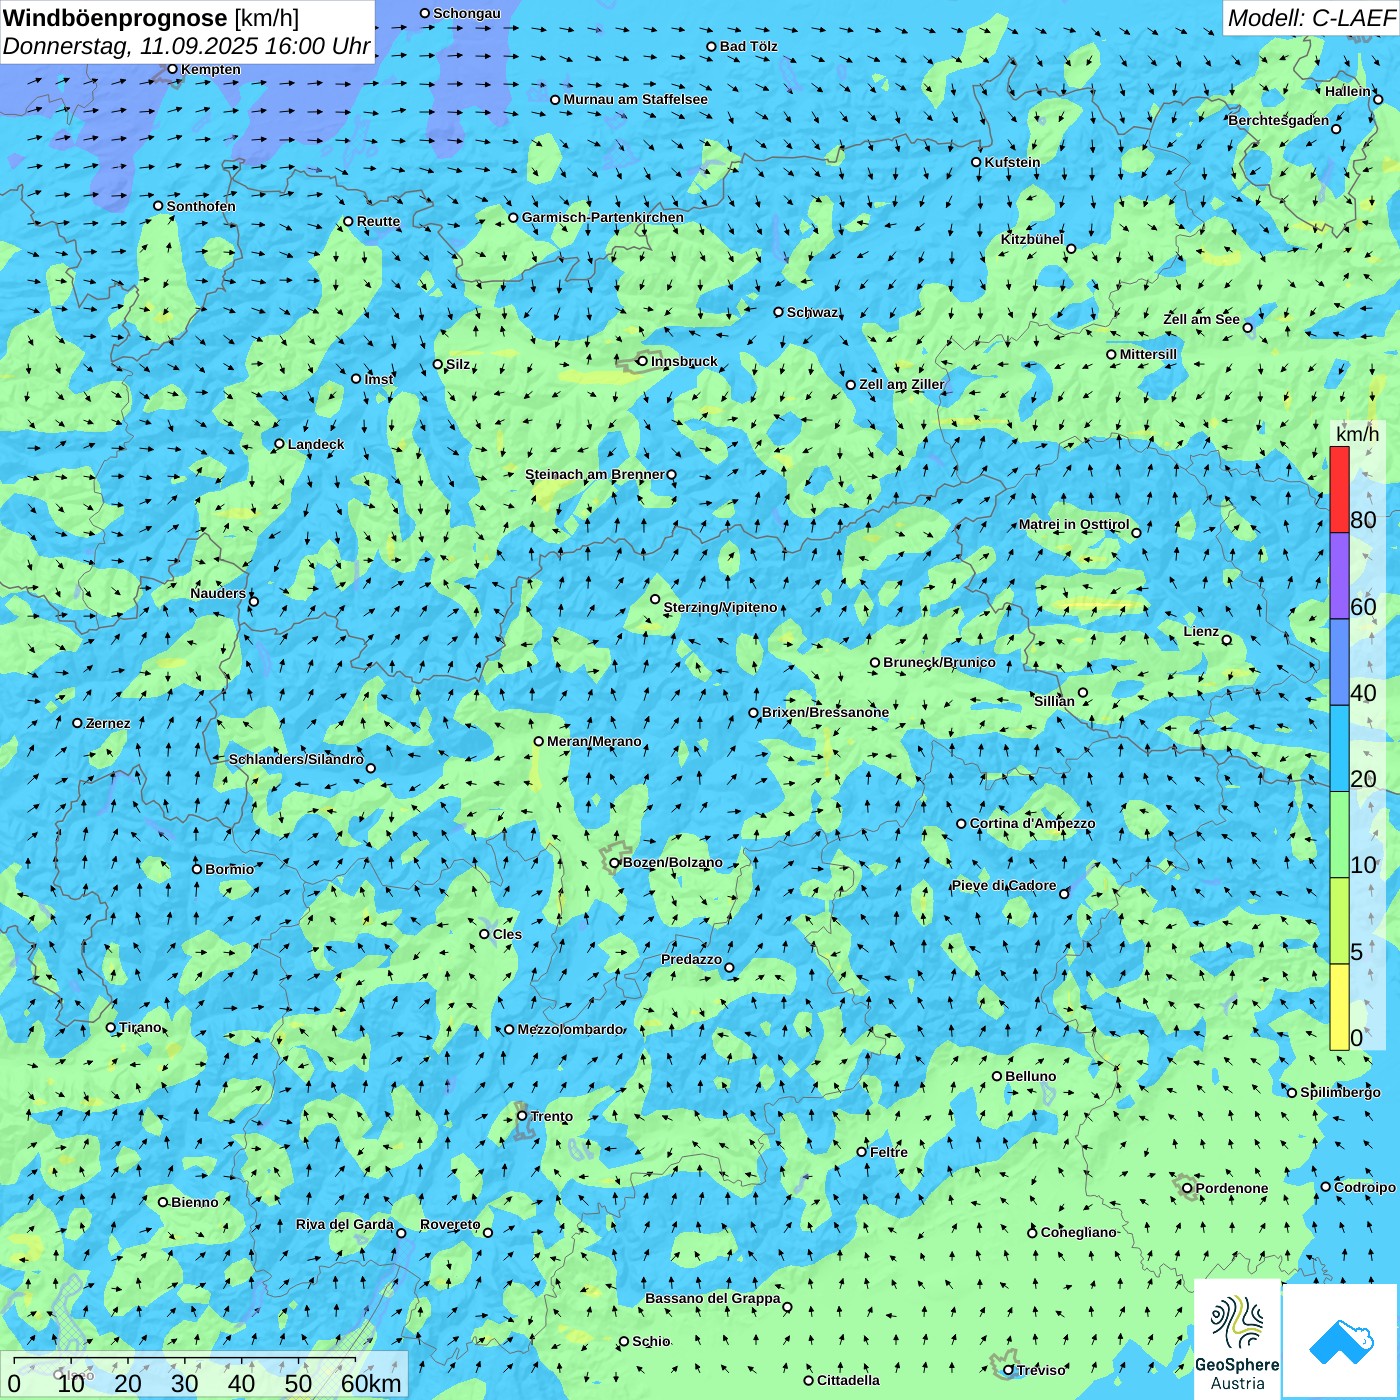Click the Modell: C-LAEF label
This screenshot has width=1400, height=1400.
(x=1311, y=18)
